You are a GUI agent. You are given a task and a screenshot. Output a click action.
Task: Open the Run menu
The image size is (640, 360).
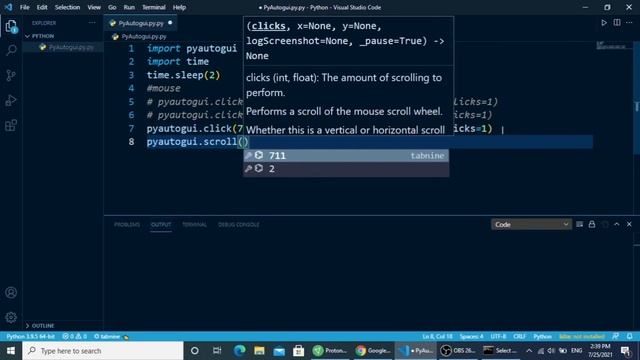pos(129,7)
